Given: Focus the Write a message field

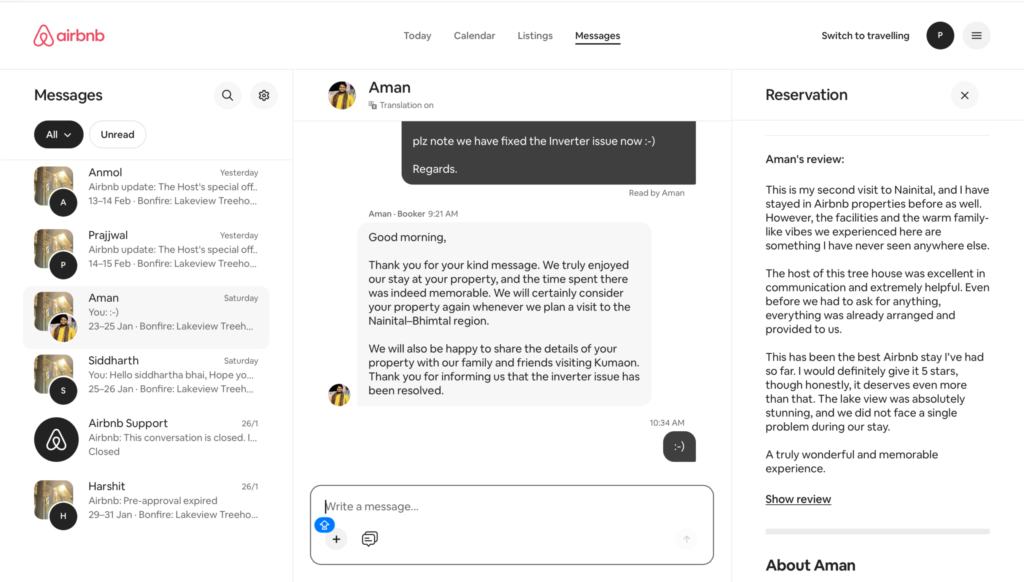Looking at the screenshot, I should [x=510, y=507].
